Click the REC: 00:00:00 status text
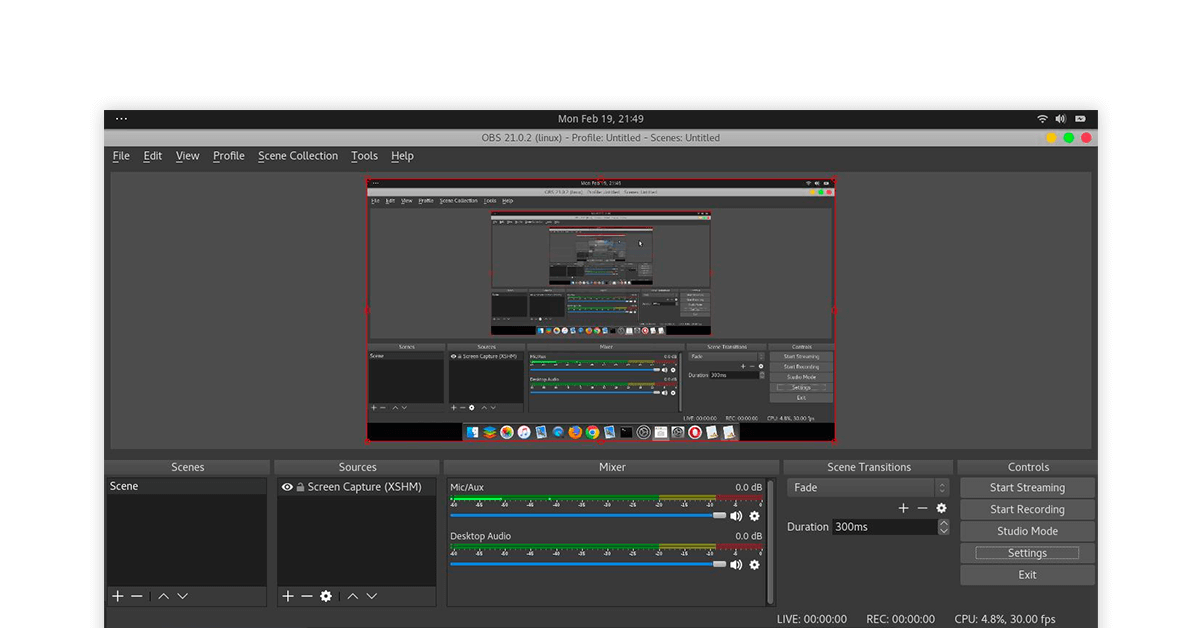This screenshot has height=628, width=1200. [x=901, y=619]
